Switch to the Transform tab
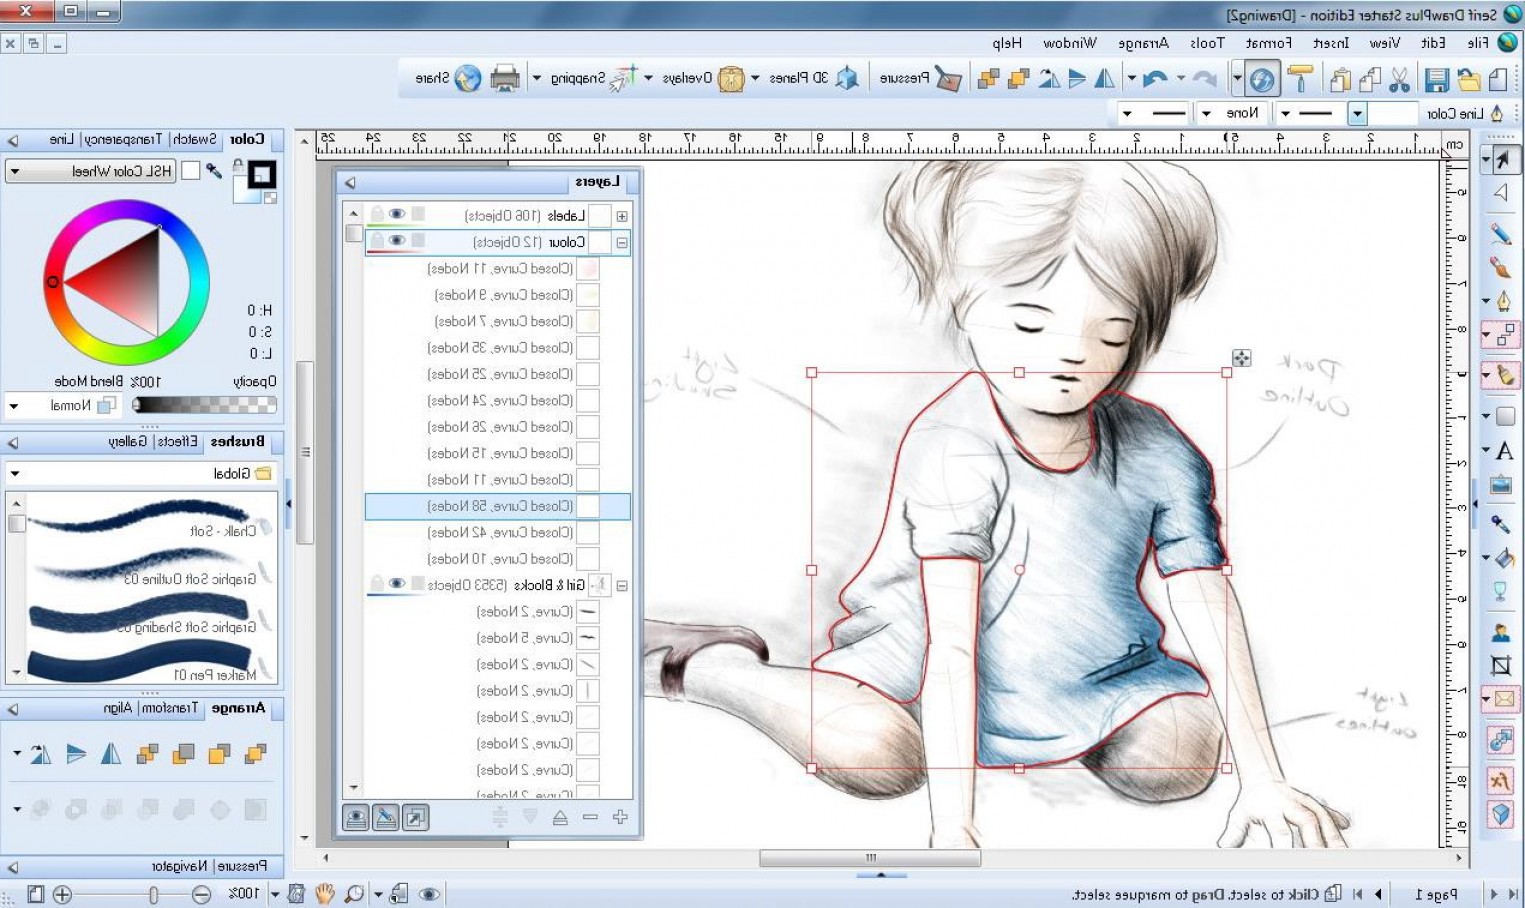 [169, 708]
